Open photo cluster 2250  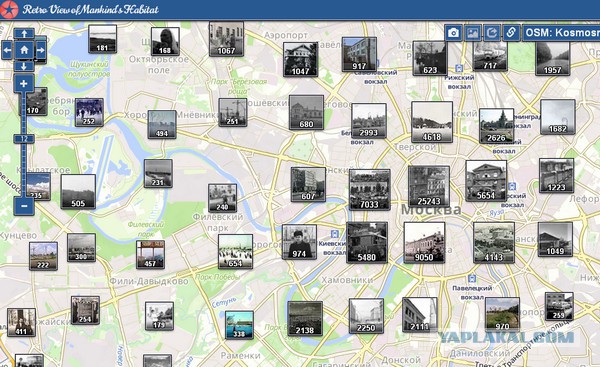pyautogui.click(x=366, y=316)
